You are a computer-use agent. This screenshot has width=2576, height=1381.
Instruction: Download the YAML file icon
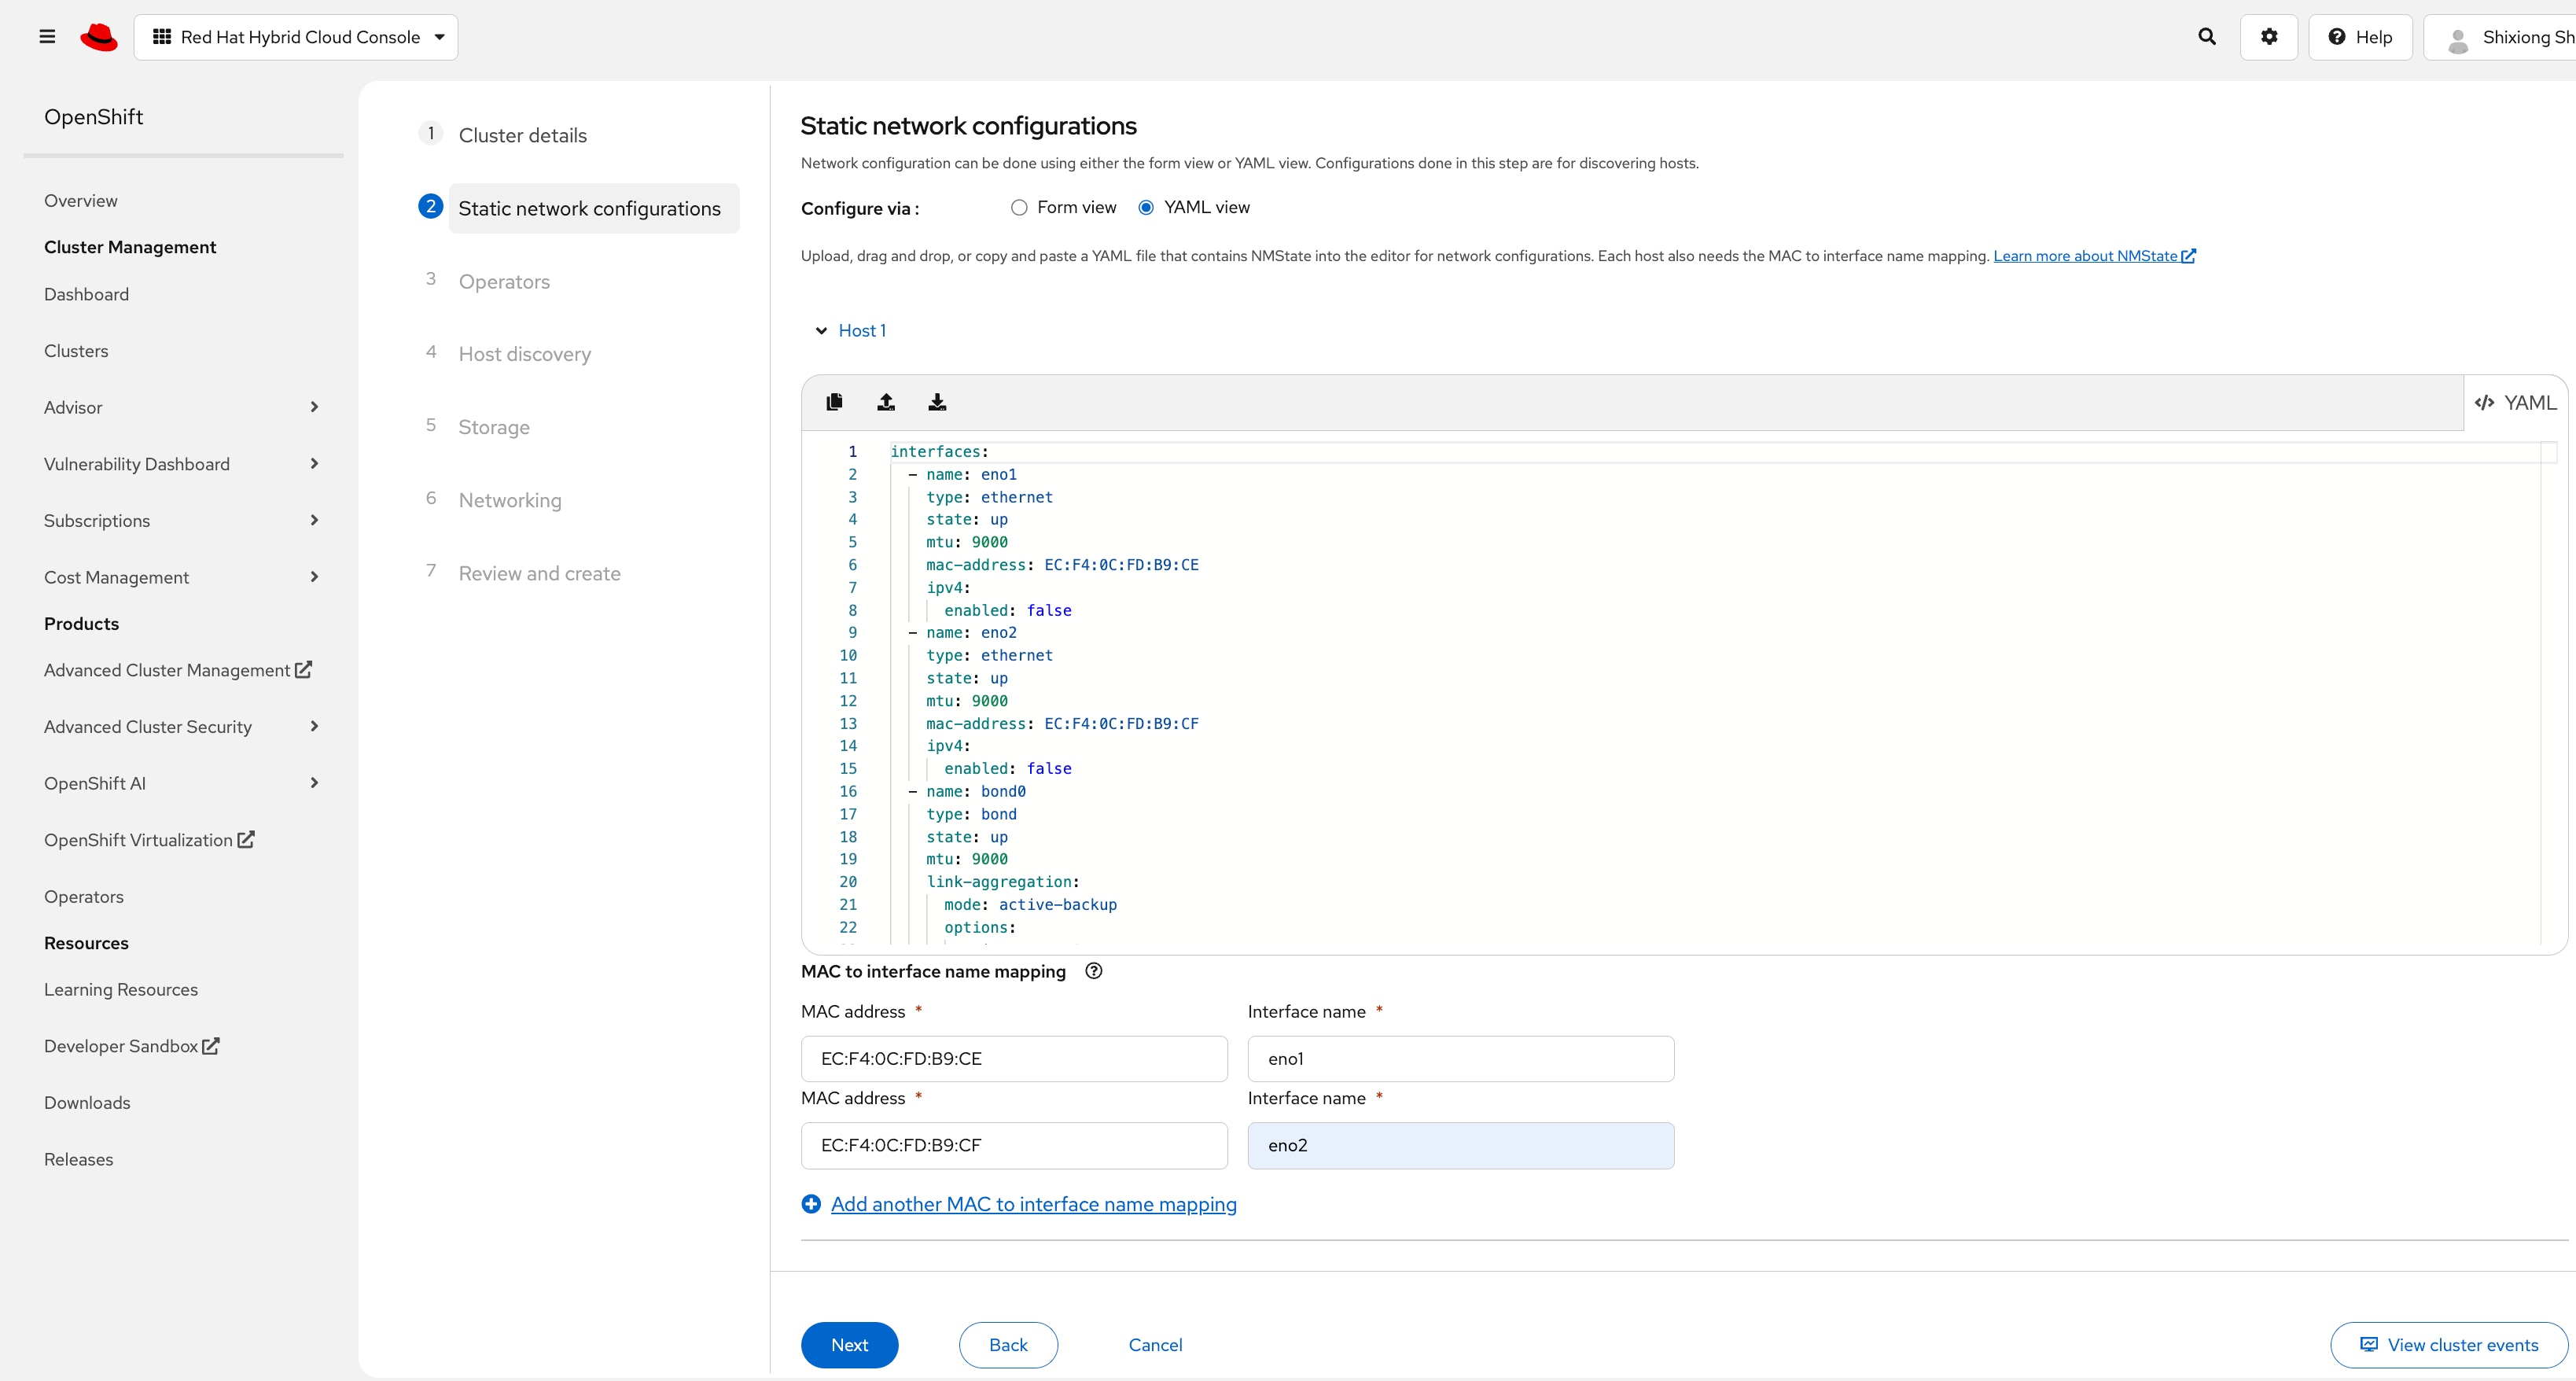[937, 402]
